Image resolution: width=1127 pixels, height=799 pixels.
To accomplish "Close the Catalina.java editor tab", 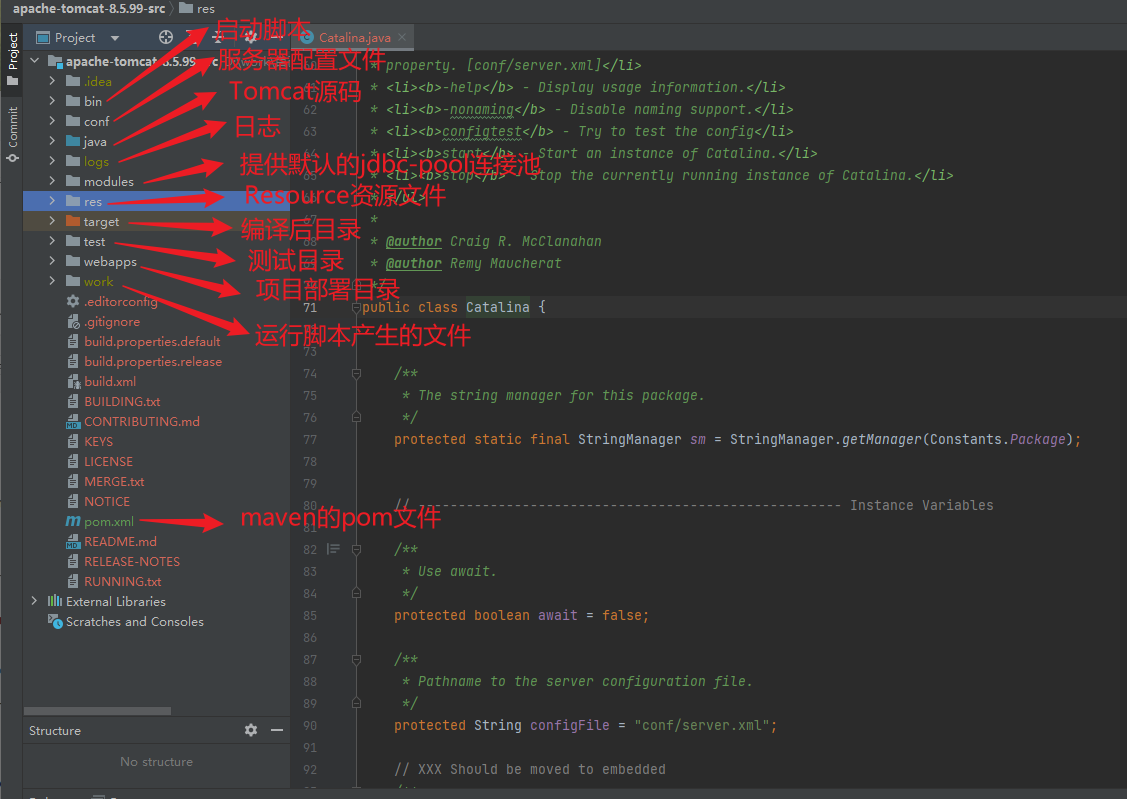I will 402,37.
